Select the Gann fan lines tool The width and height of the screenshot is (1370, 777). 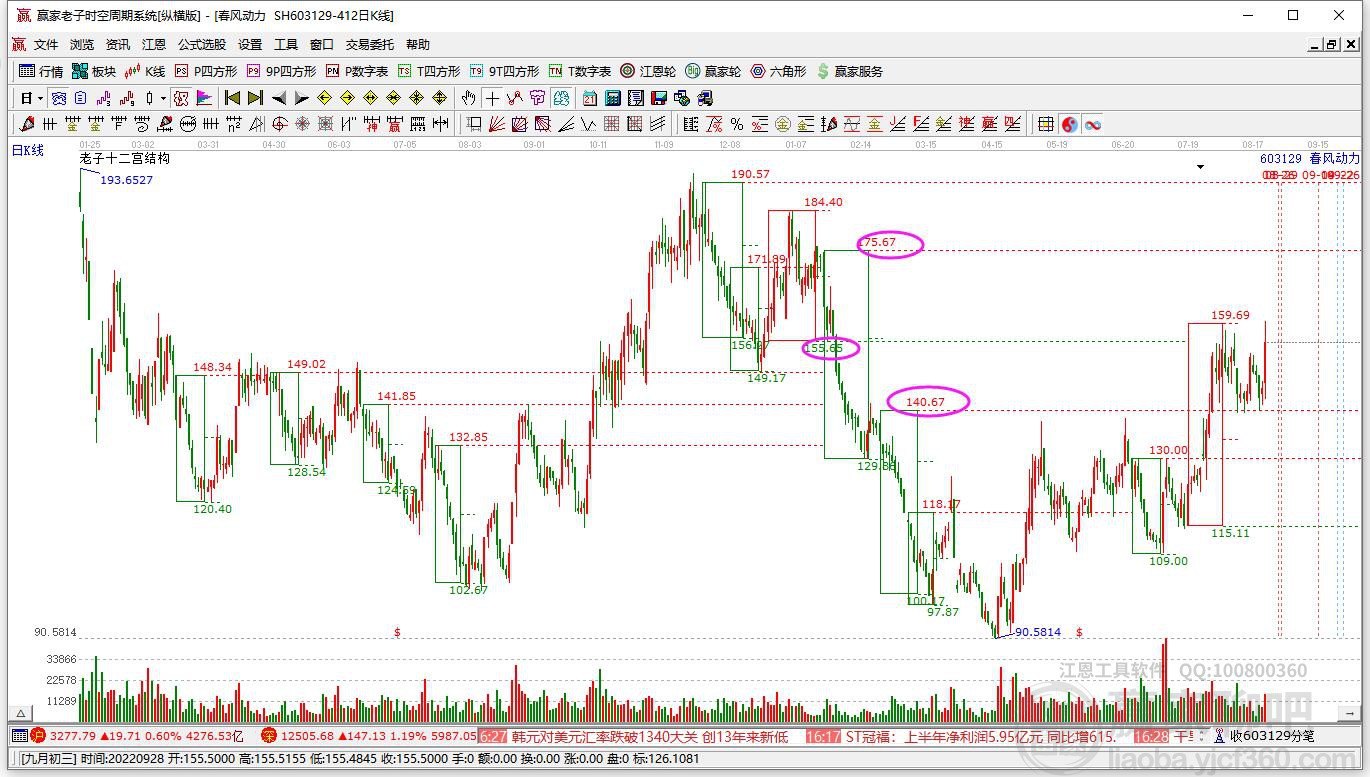pos(497,124)
